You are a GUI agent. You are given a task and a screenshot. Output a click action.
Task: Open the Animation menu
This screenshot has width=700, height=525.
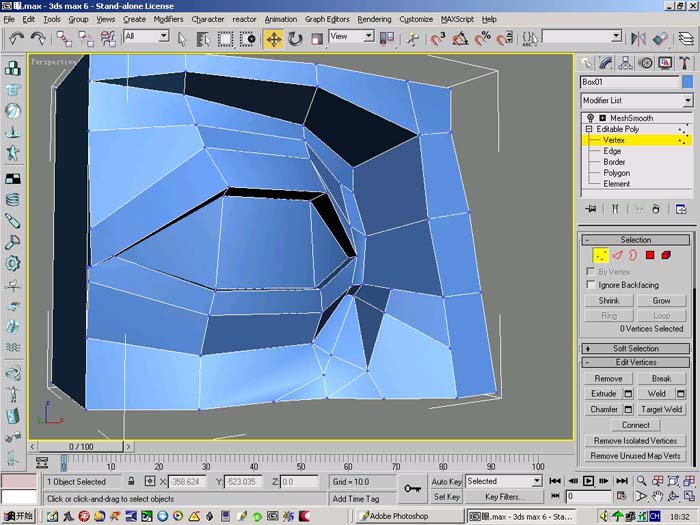pyautogui.click(x=280, y=19)
